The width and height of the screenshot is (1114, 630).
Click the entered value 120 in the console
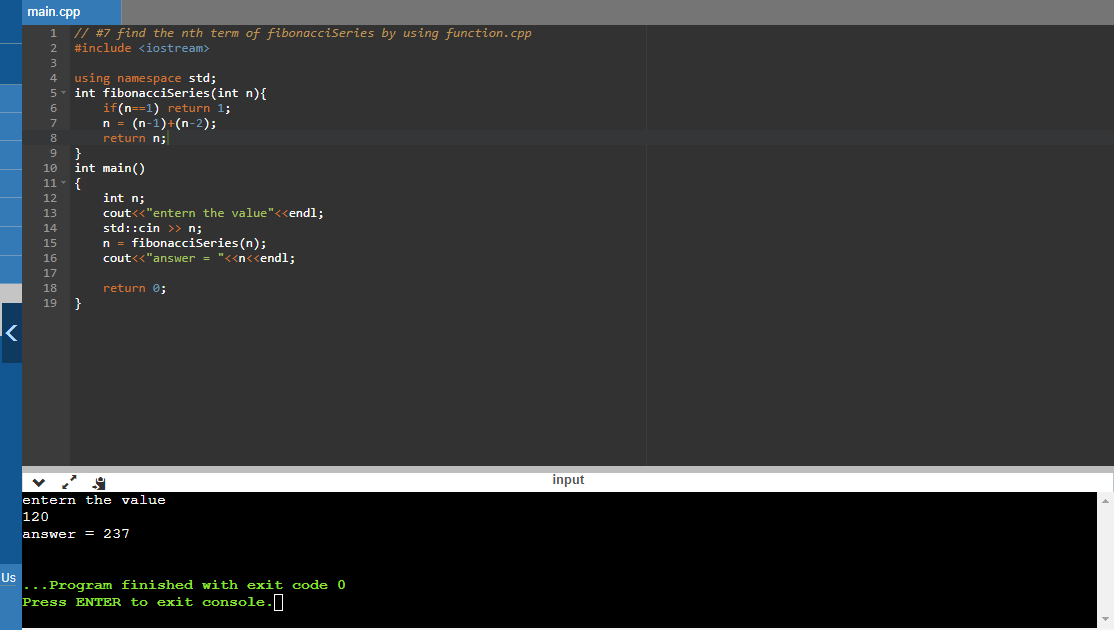(x=33, y=516)
